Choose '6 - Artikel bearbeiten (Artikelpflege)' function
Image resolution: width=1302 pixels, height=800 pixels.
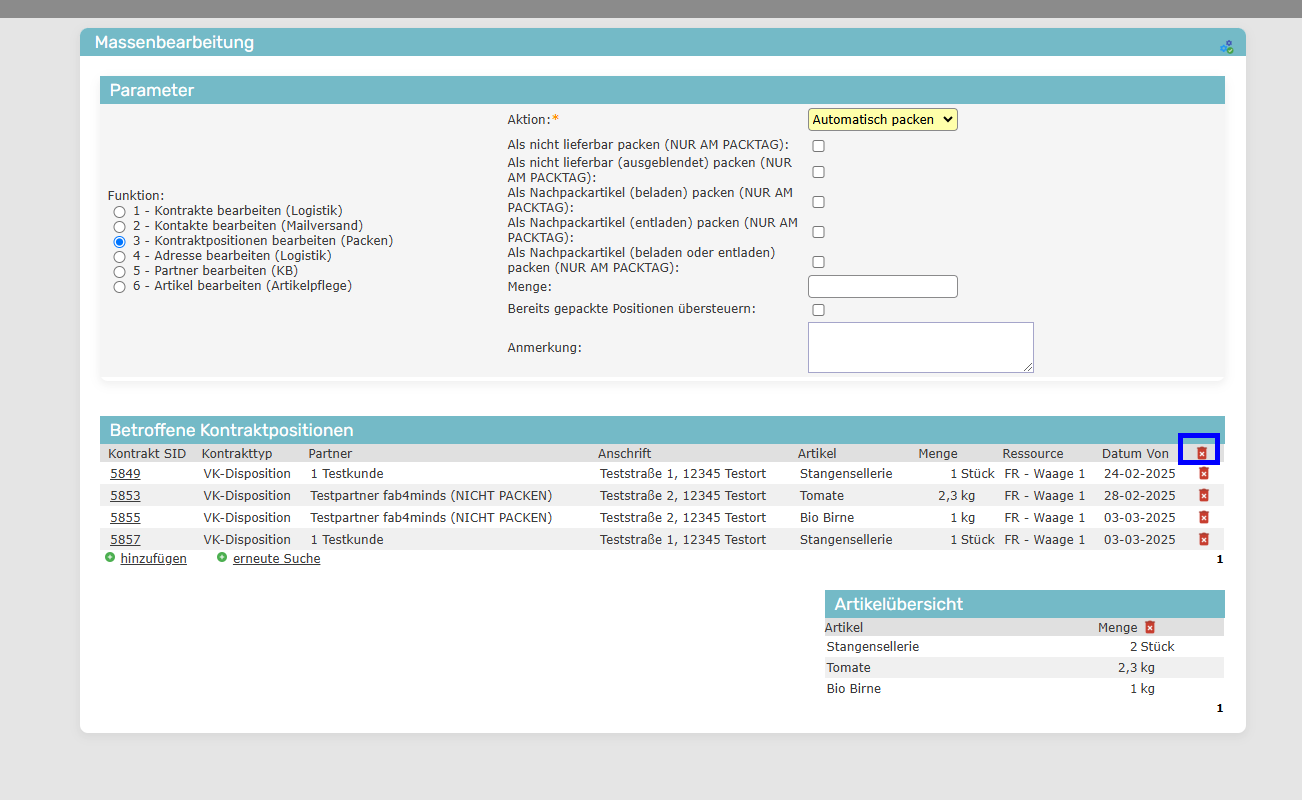(x=119, y=287)
